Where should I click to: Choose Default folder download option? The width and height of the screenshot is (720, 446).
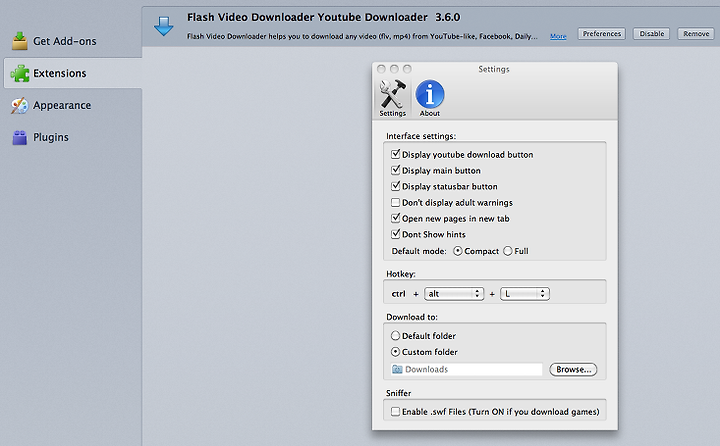click(x=395, y=336)
